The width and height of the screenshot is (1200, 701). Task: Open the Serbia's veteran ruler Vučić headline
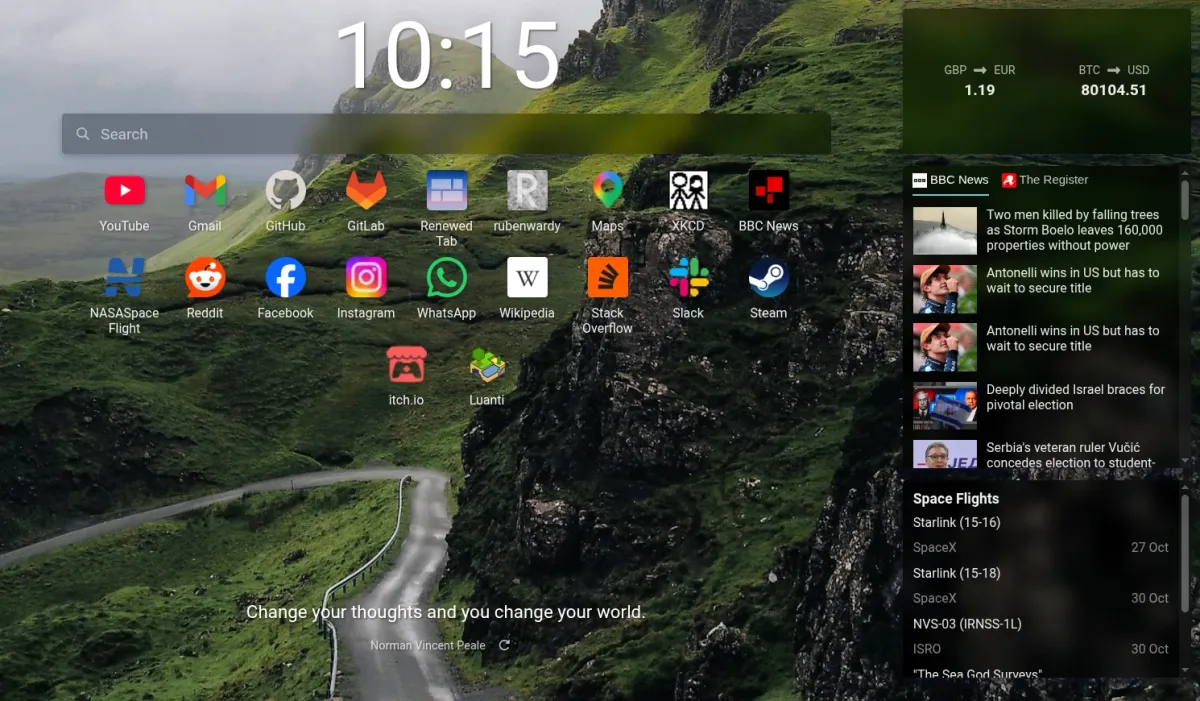tap(1071, 455)
